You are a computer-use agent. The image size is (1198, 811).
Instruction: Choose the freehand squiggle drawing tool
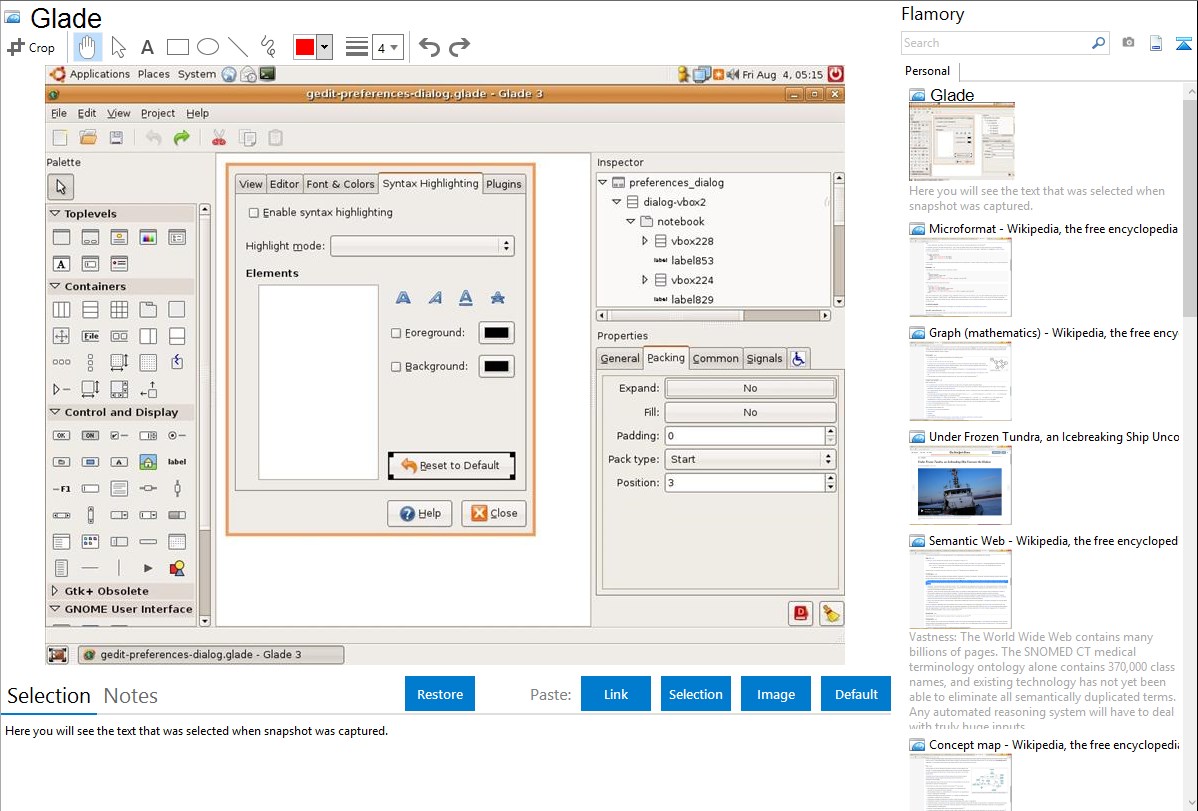(267, 47)
